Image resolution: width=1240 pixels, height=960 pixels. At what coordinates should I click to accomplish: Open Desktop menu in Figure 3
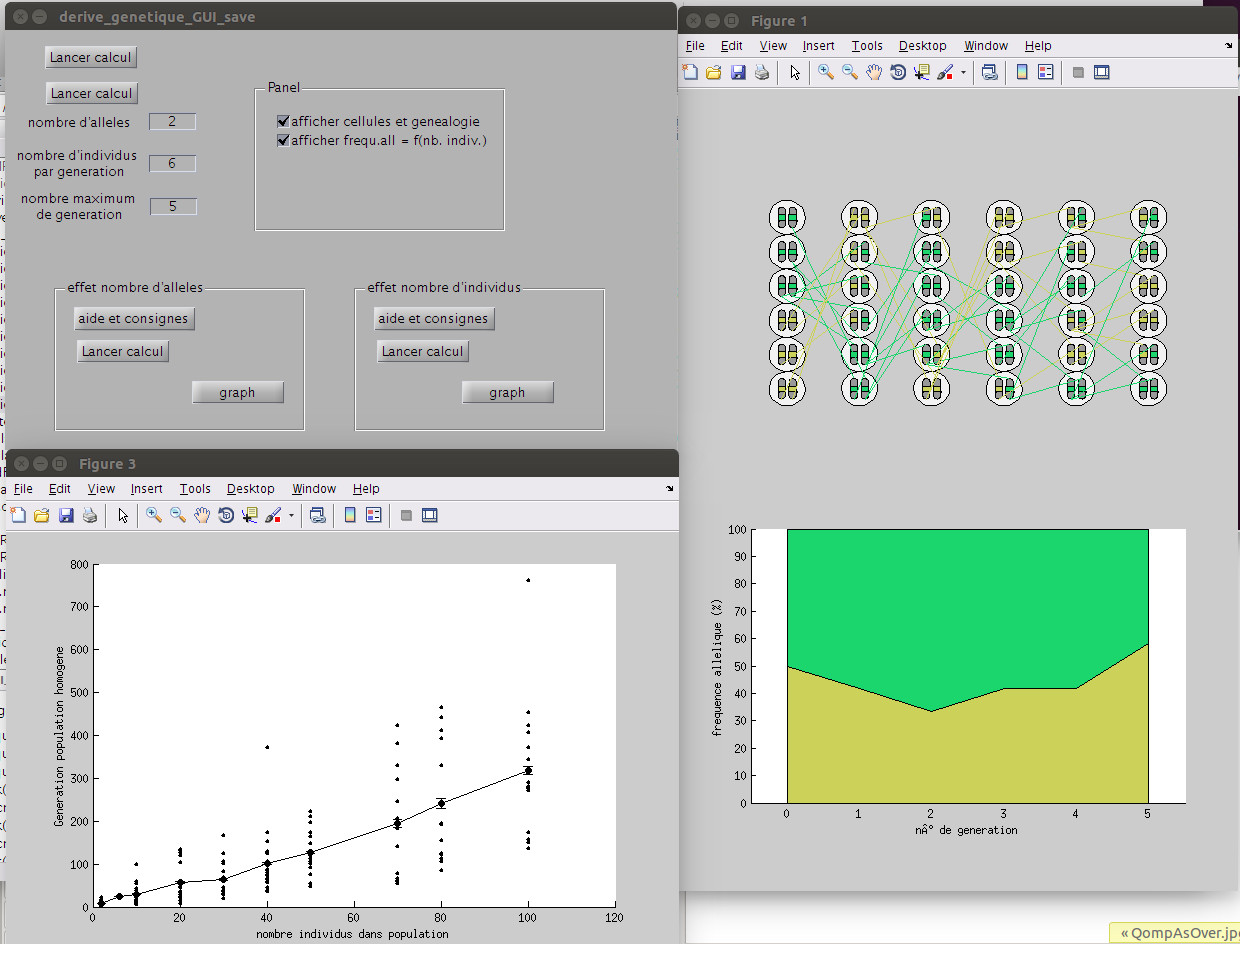250,489
